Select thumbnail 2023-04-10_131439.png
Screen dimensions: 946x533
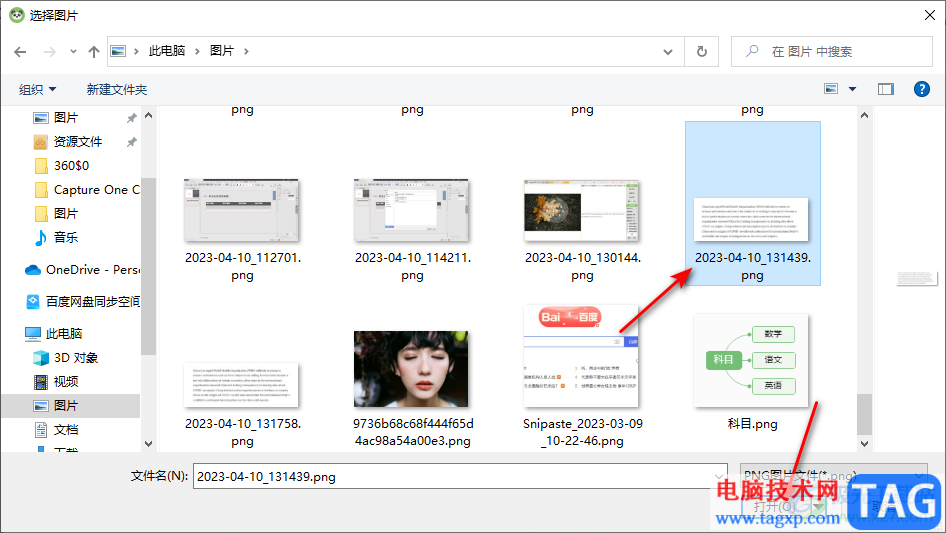tap(752, 203)
